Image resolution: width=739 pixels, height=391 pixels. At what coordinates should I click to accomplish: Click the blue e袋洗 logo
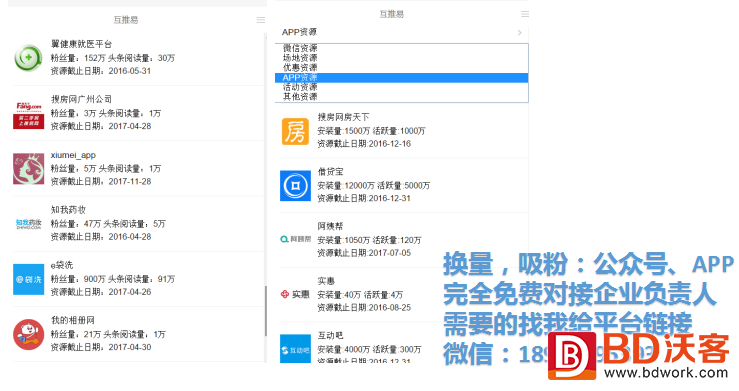tap(28, 279)
